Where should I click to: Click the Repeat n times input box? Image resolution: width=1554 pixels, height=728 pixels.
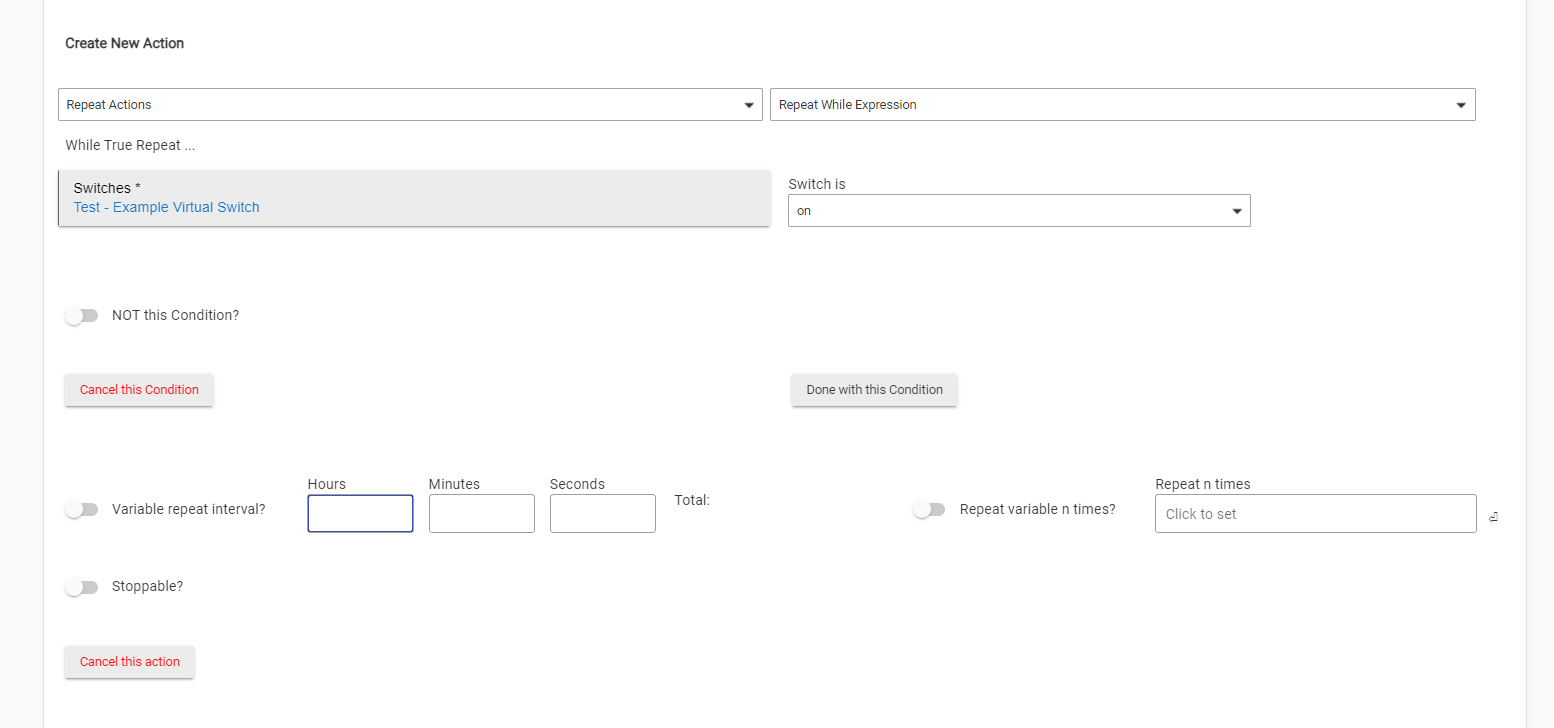coord(1314,514)
